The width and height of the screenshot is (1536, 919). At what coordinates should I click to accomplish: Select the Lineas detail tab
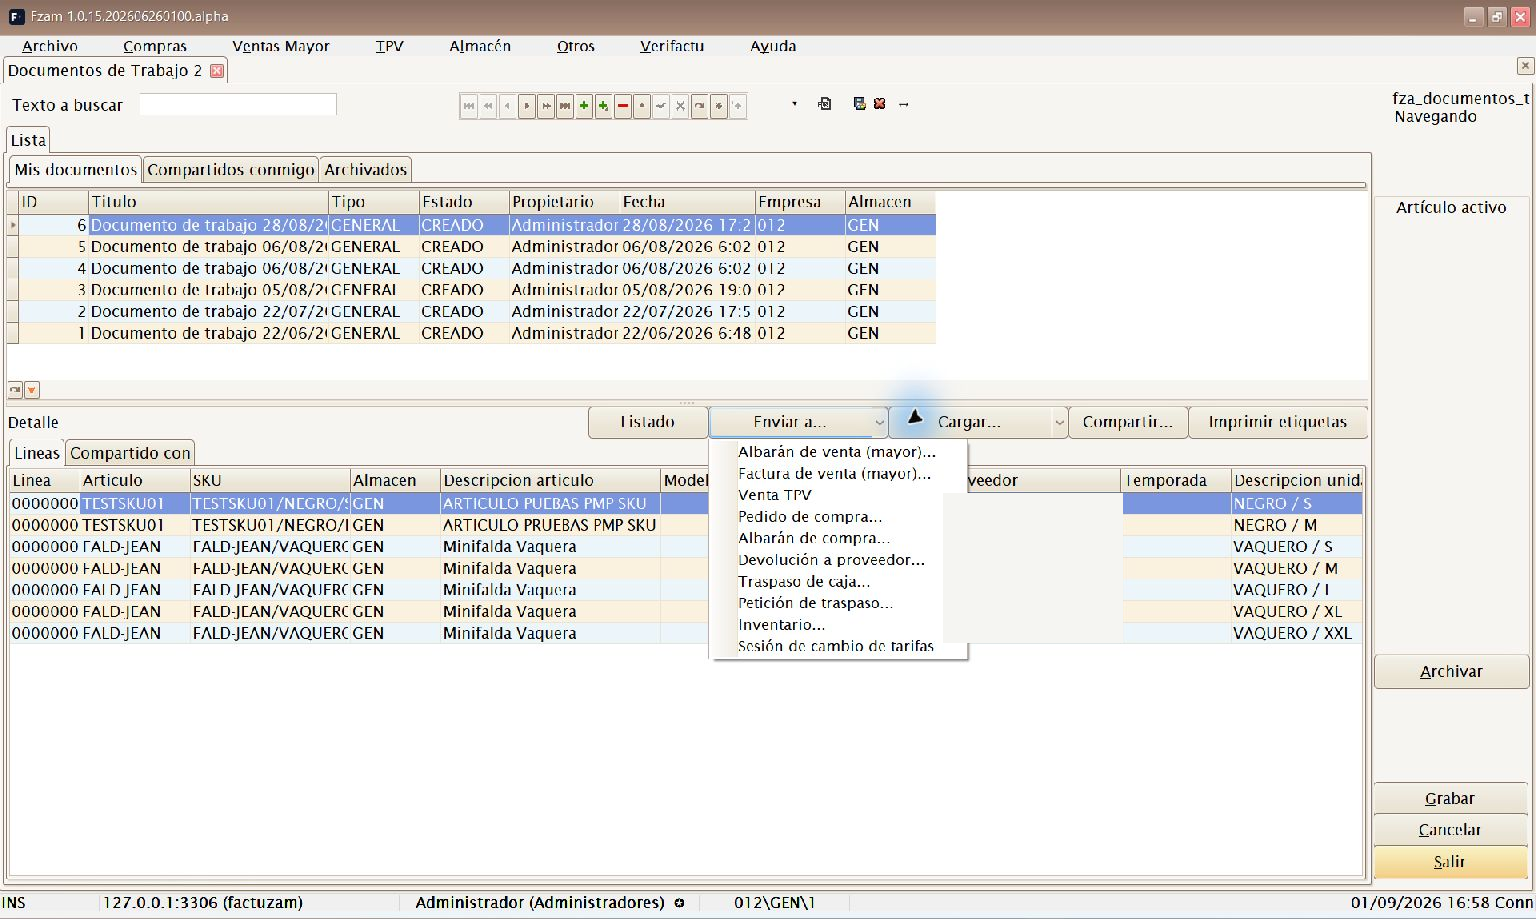point(37,453)
